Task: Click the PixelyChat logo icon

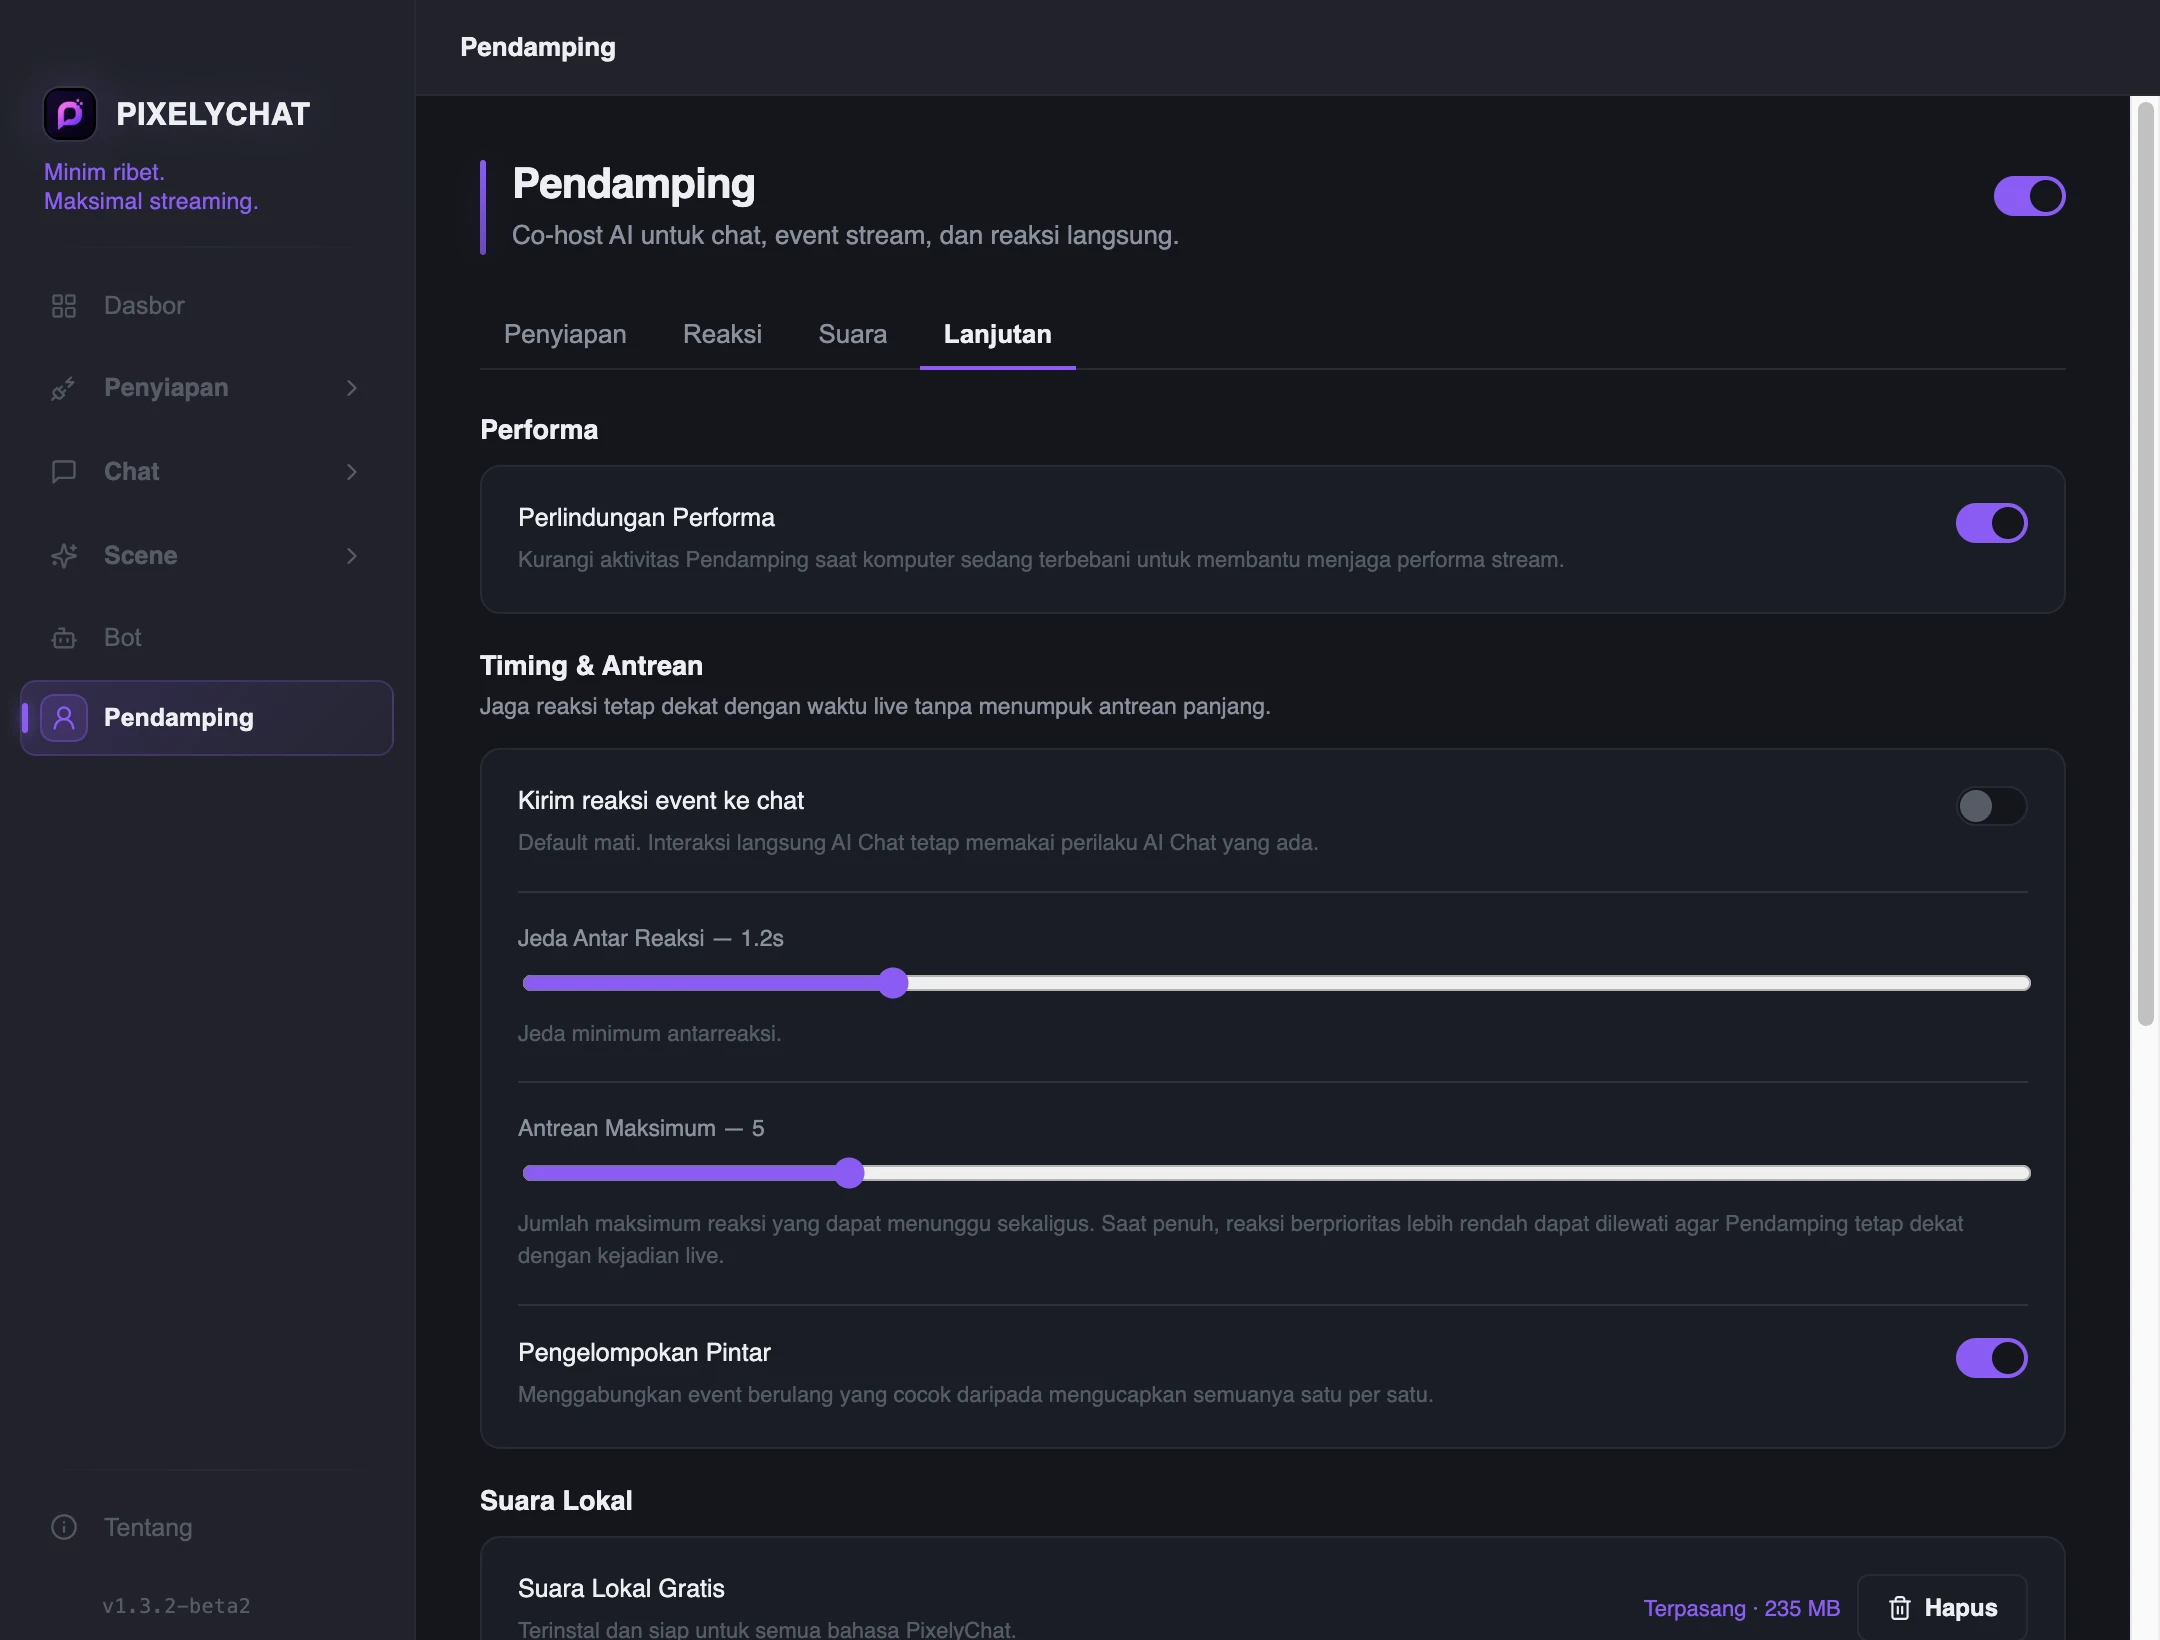Action: click(70, 114)
